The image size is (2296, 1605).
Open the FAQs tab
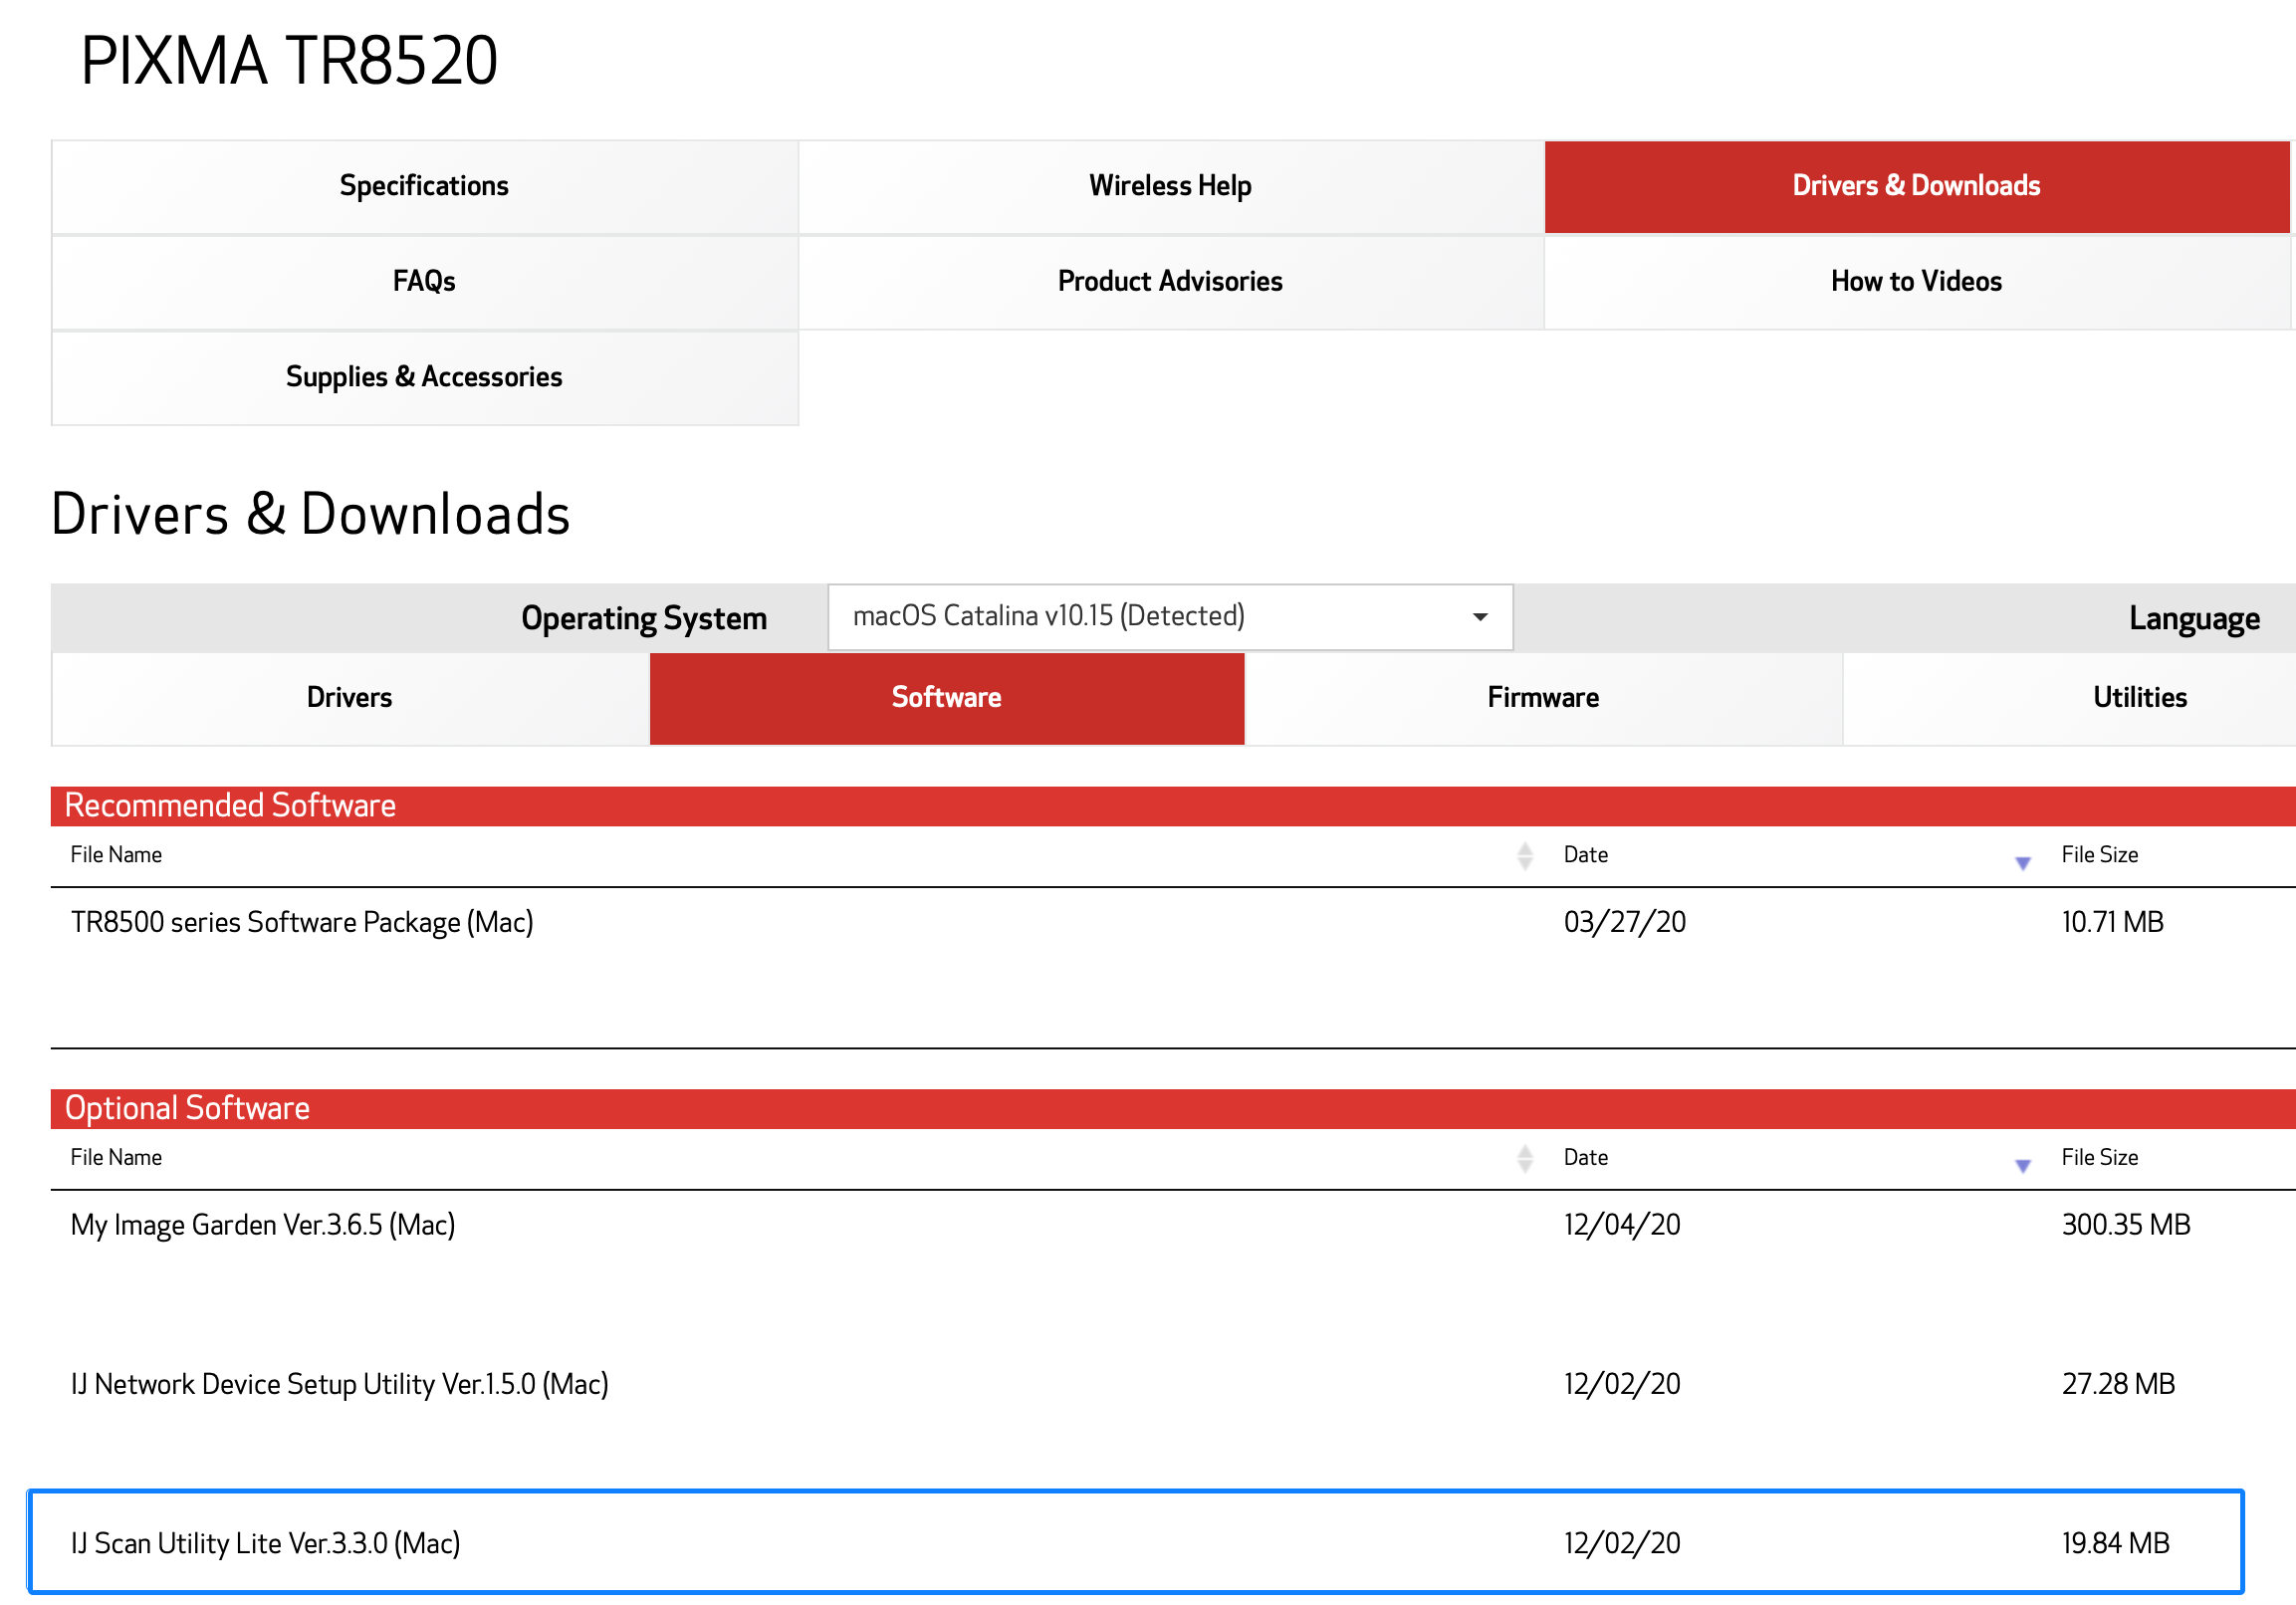click(x=424, y=281)
